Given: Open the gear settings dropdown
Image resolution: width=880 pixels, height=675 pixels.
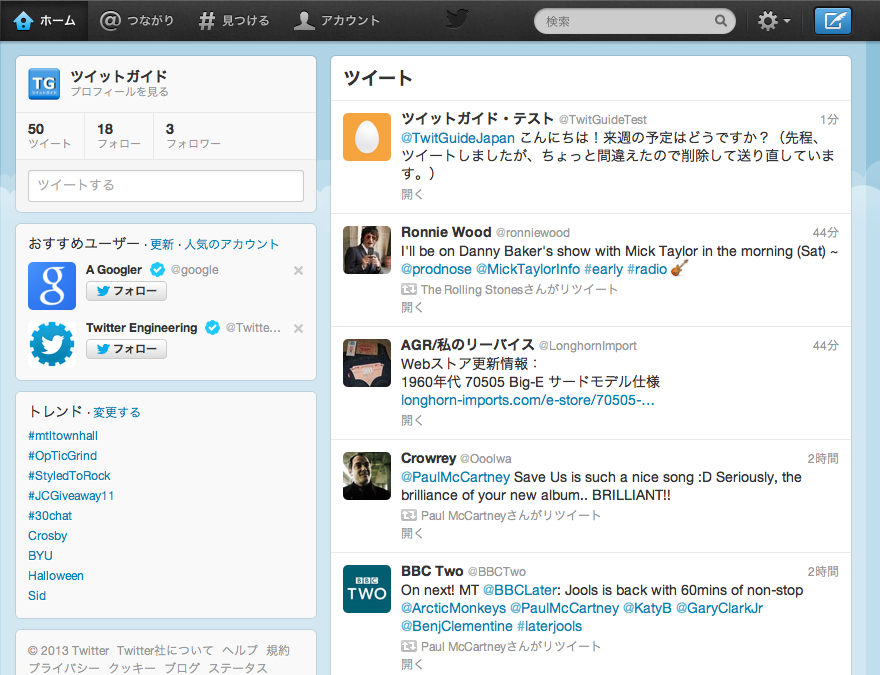Looking at the screenshot, I should pyautogui.click(x=773, y=21).
